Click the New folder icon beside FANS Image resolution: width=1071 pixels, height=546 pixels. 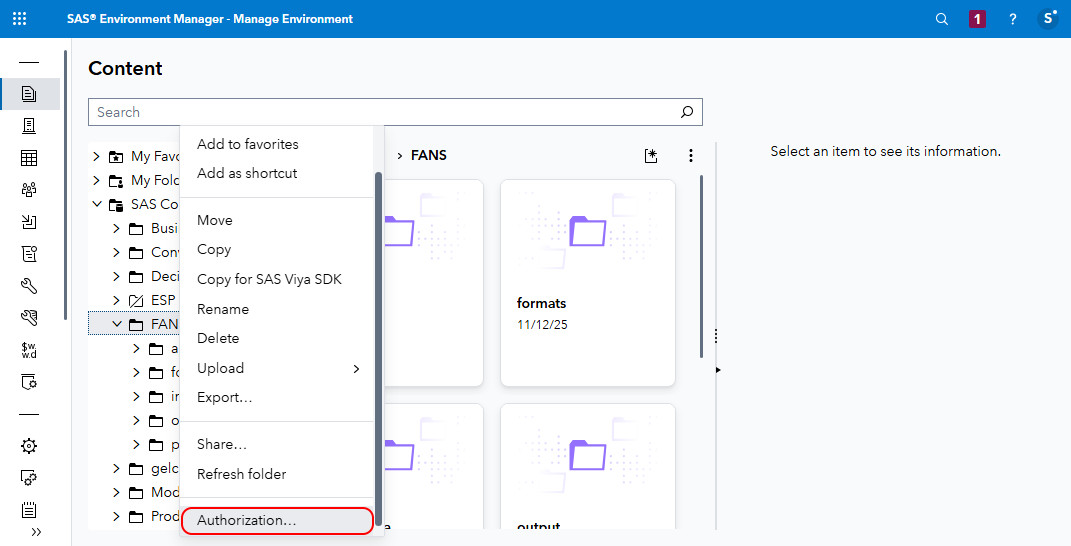pyautogui.click(x=651, y=156)
